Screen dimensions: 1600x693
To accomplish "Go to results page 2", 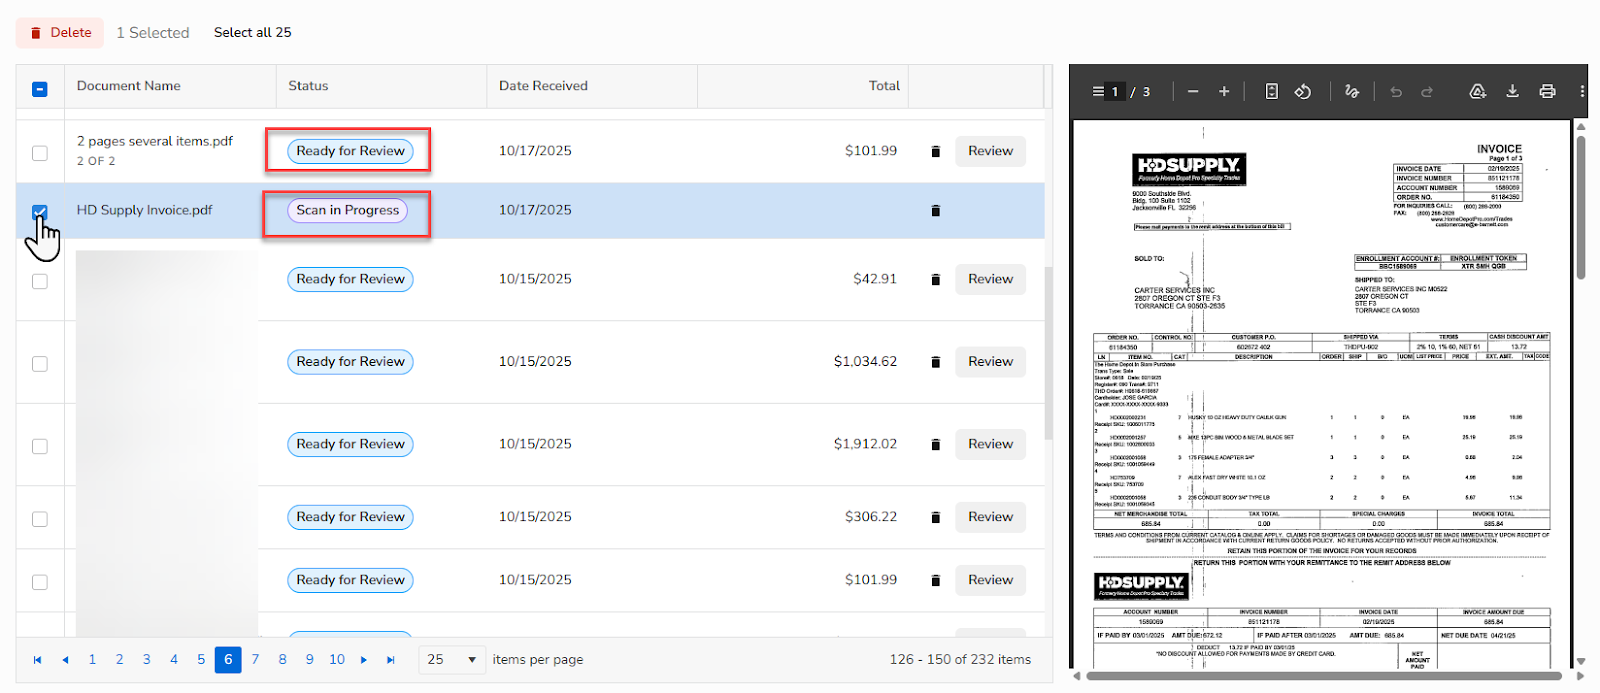I will (120, 660).
